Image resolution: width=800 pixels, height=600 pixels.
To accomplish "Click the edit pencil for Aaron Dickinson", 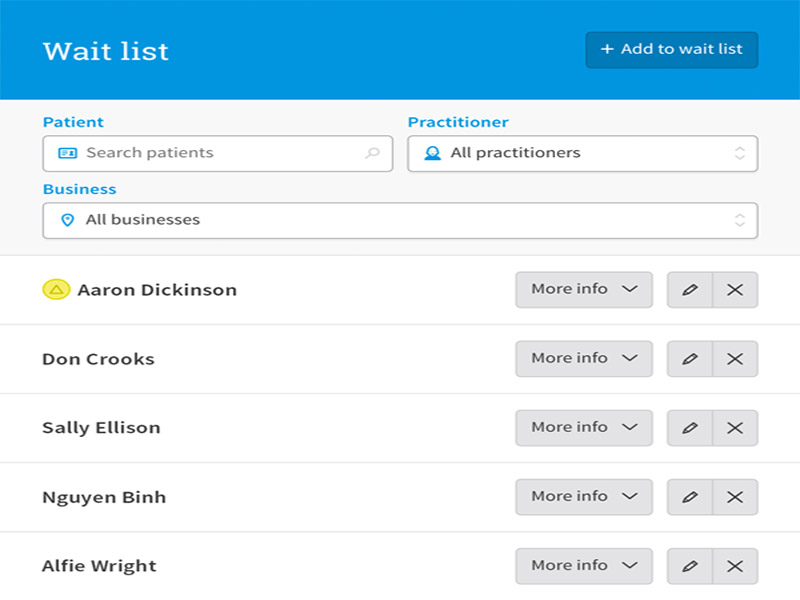I will 690,290.
